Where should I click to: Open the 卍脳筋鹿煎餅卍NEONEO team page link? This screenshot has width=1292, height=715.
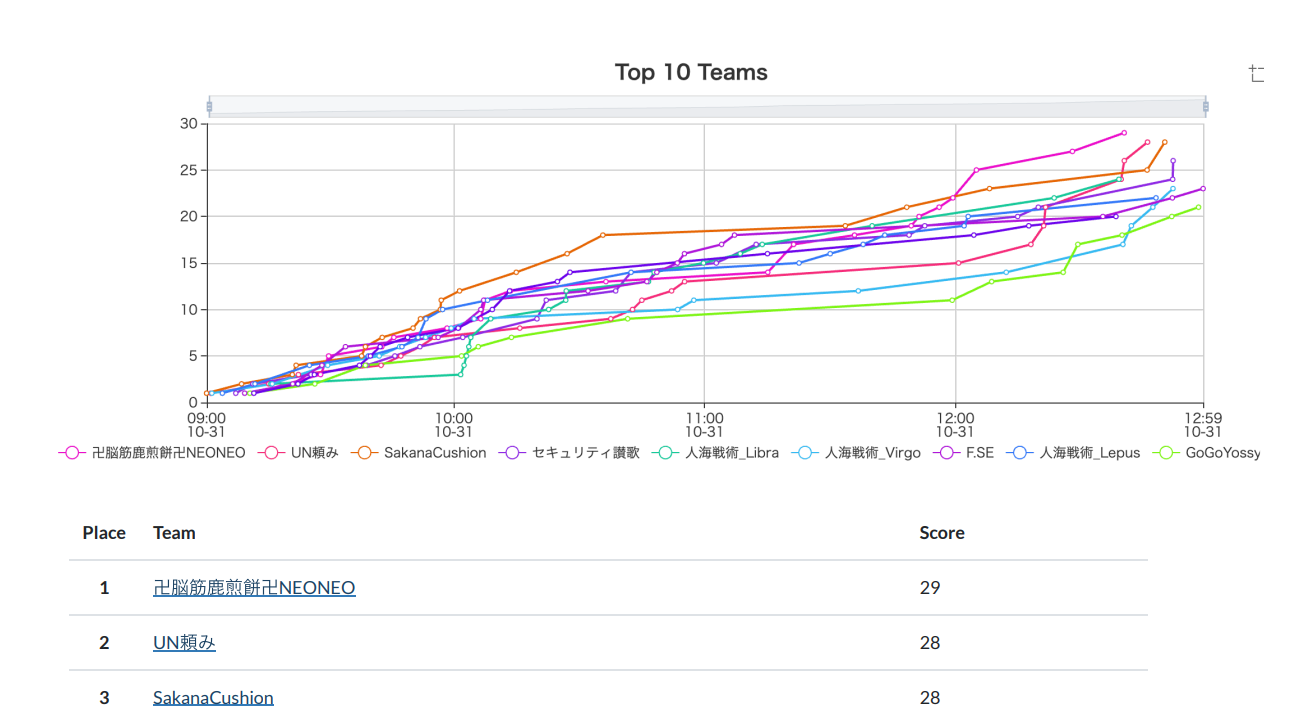tap(254, 587)
